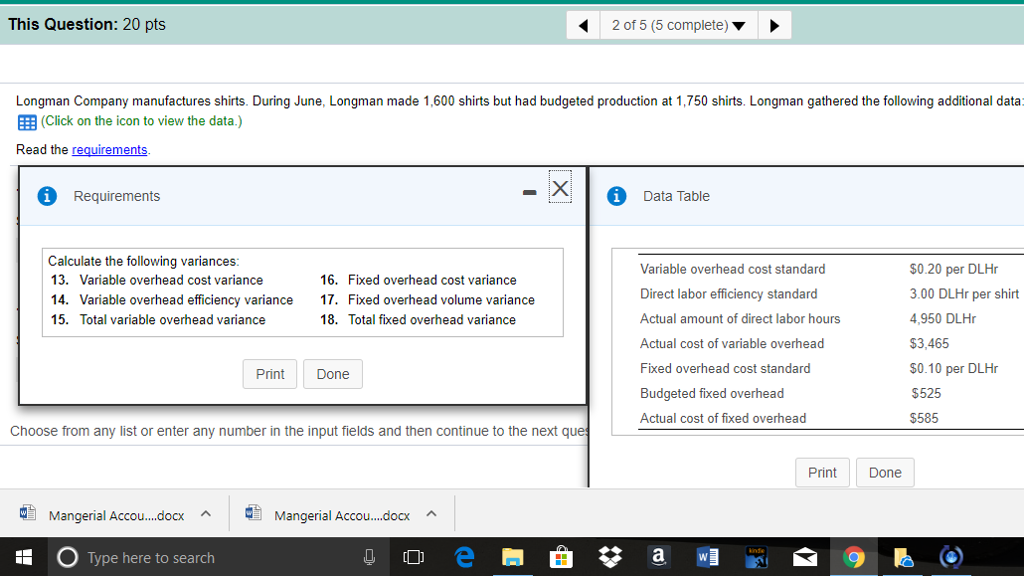Go to next question with right arrow
The image size is (1024, 576).
775,24
